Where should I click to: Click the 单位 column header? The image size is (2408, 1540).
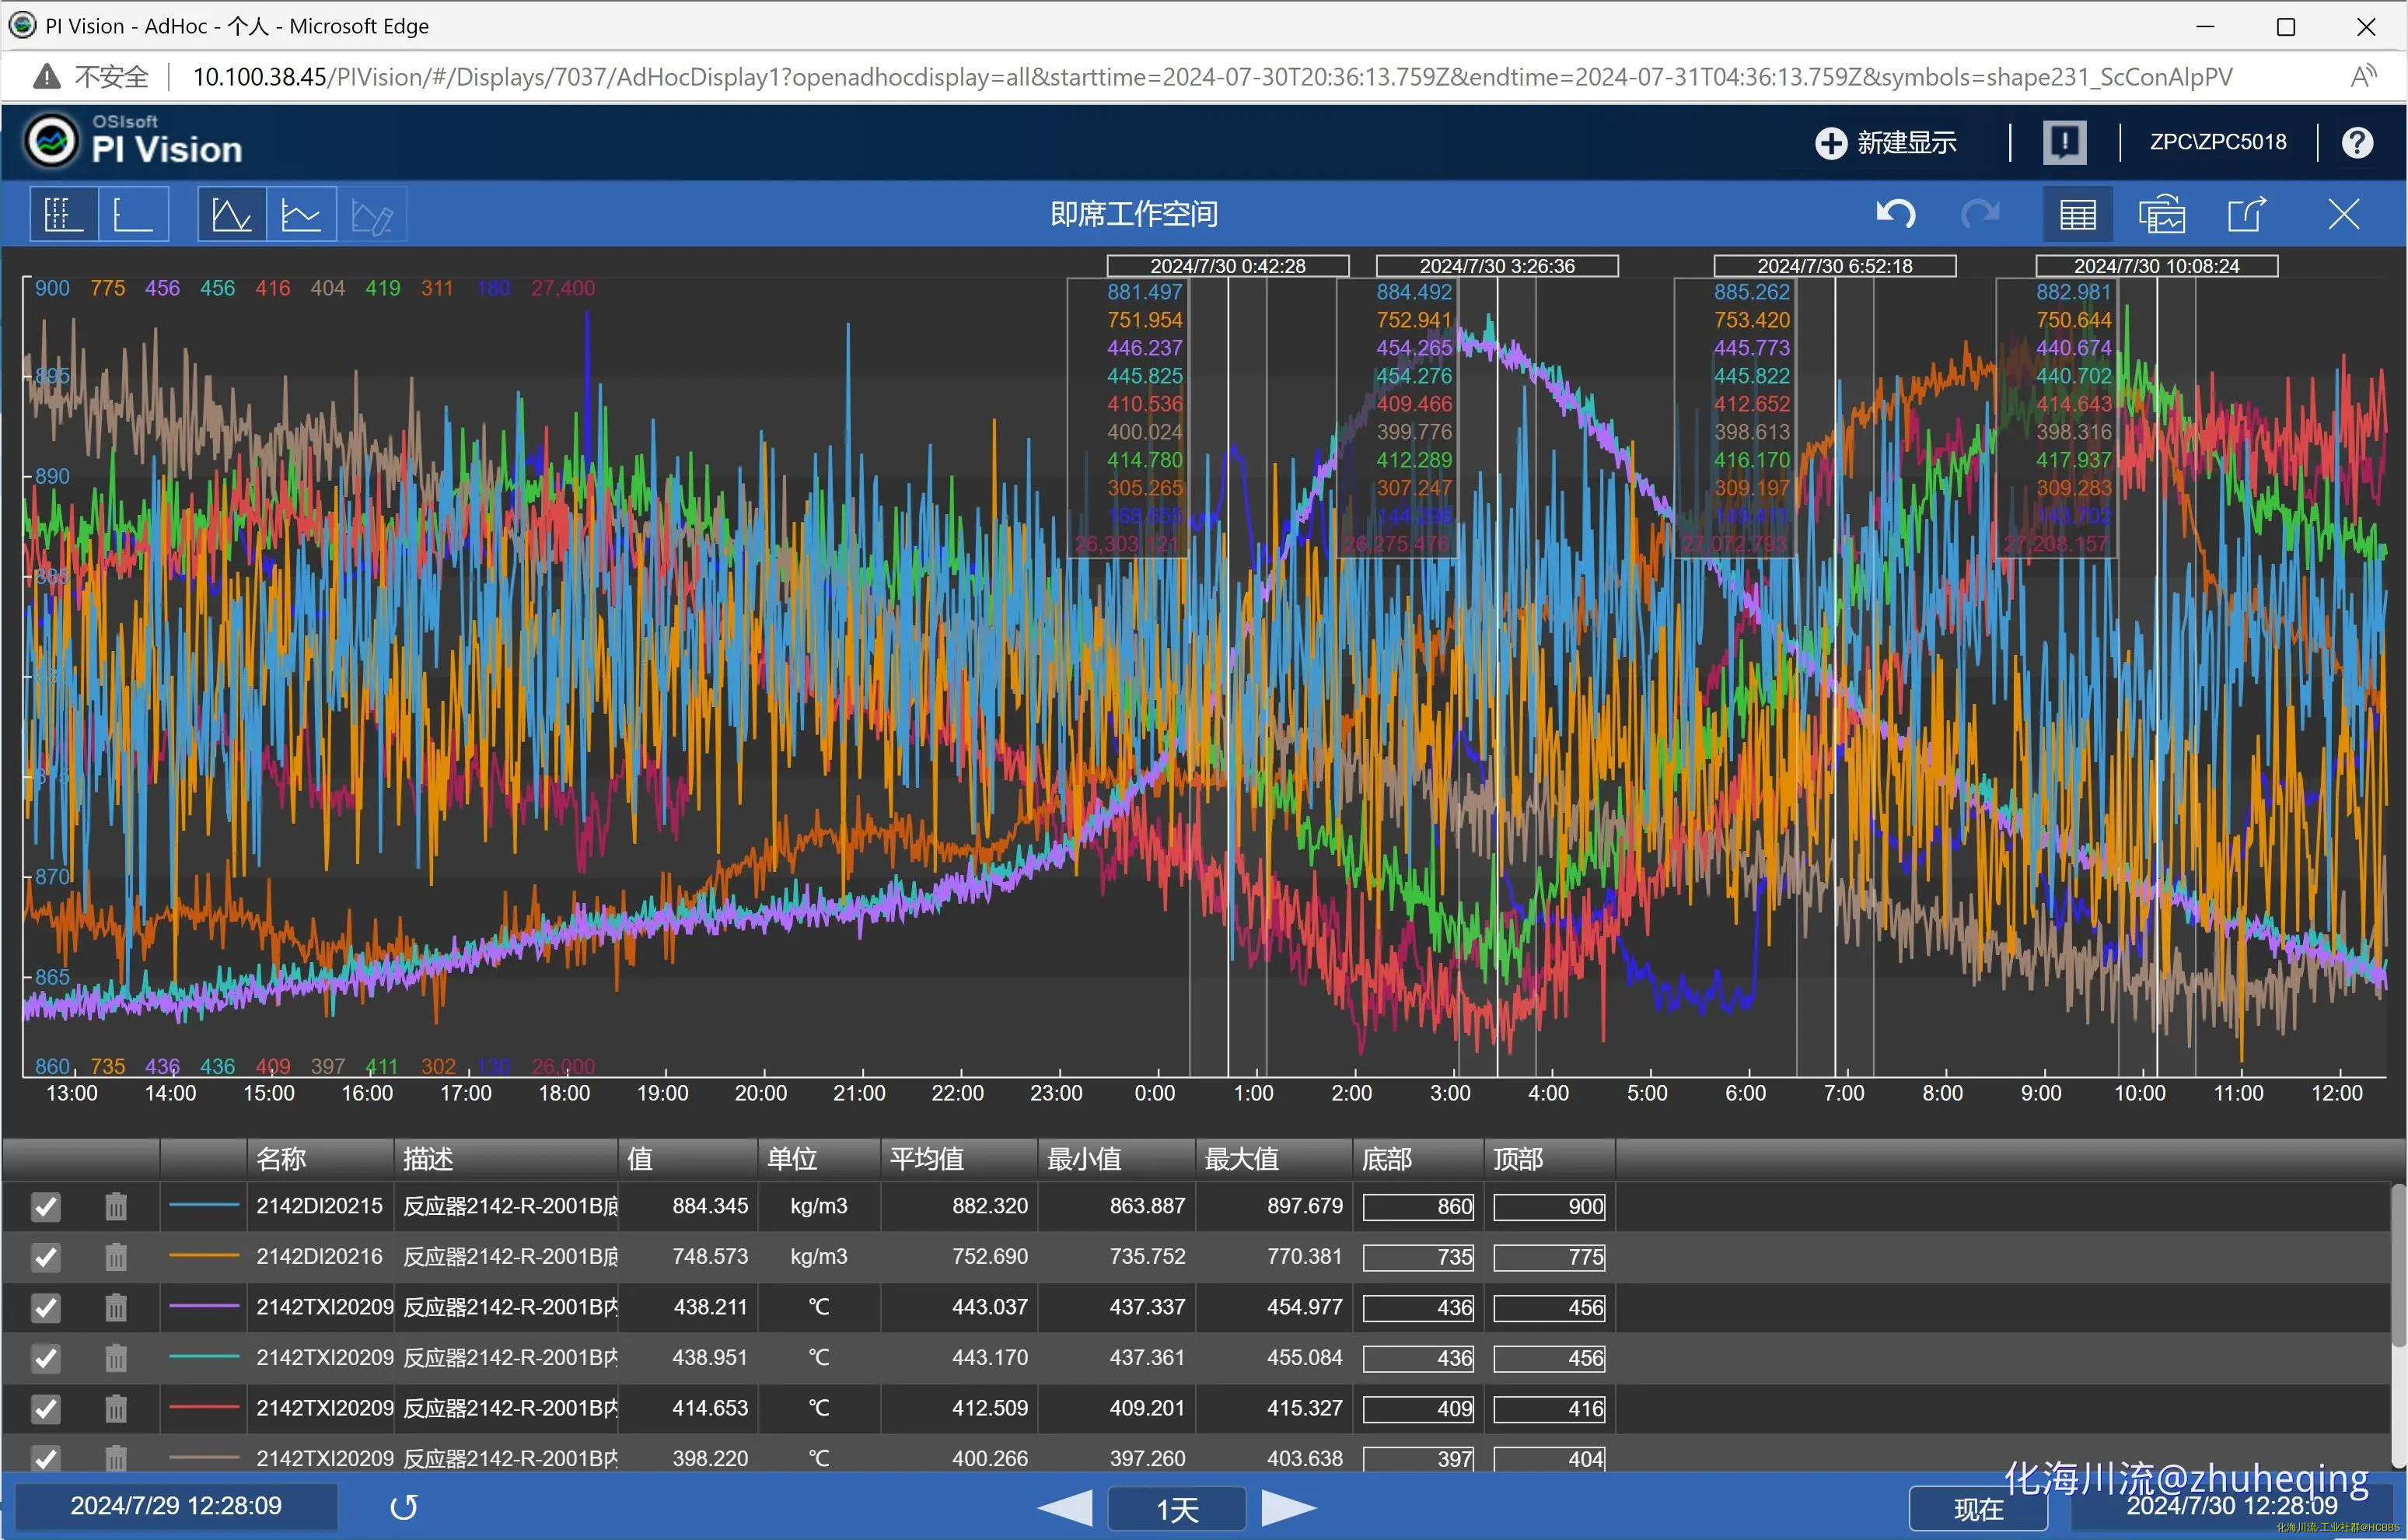tap(819, 1159)
